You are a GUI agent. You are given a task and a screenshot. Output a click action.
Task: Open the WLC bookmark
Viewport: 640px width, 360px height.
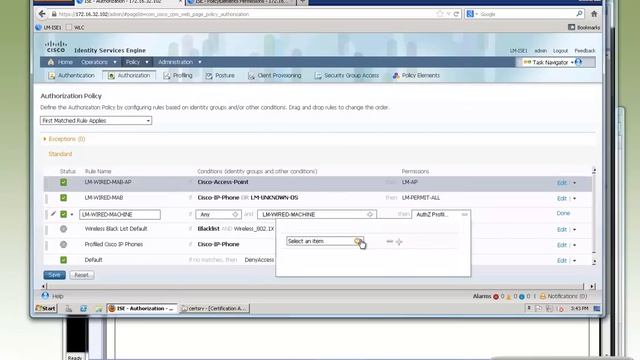[76, 27]
